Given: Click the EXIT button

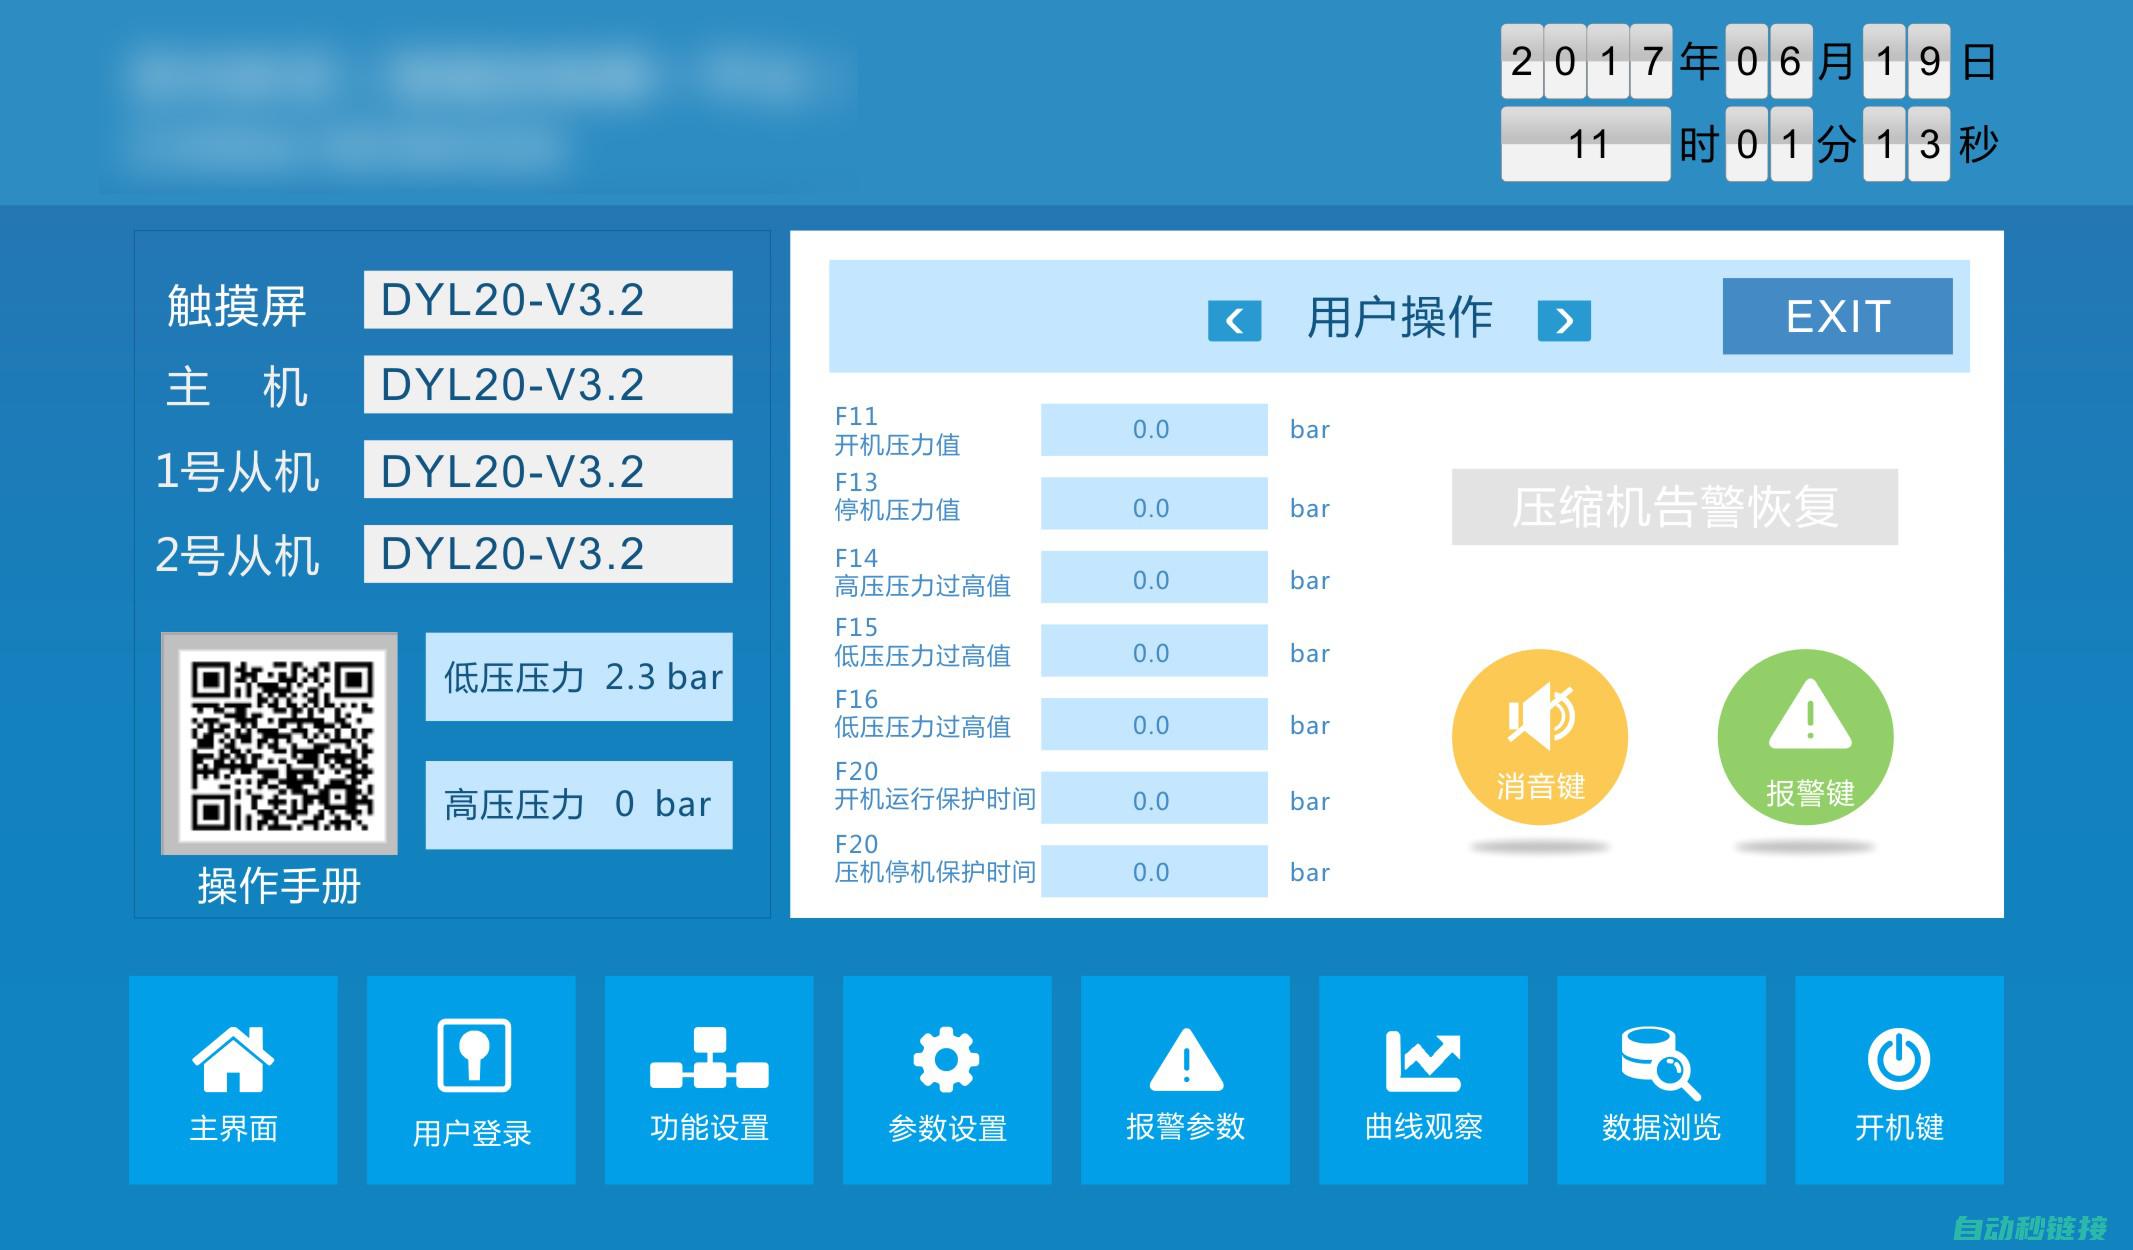Looking at the screenshot, I should [1837, 316].
